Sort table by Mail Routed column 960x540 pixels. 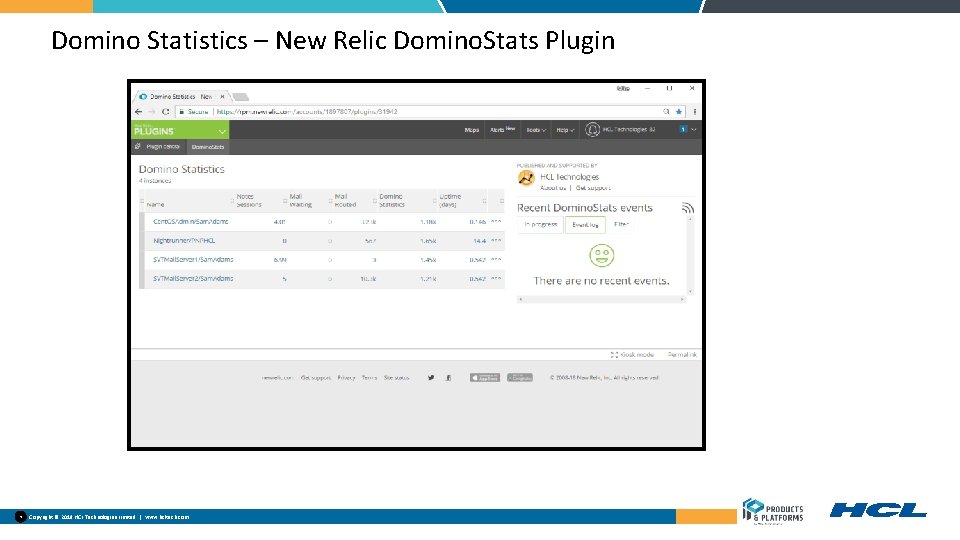(x=345, y=200)
